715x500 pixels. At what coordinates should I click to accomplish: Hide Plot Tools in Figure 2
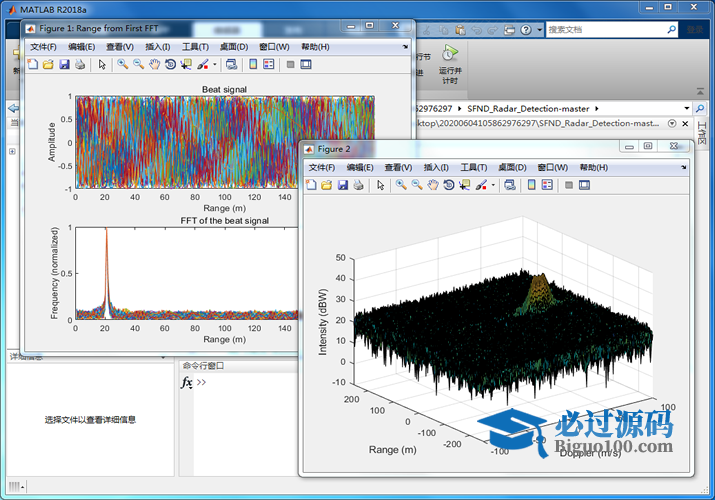[569, 185]
